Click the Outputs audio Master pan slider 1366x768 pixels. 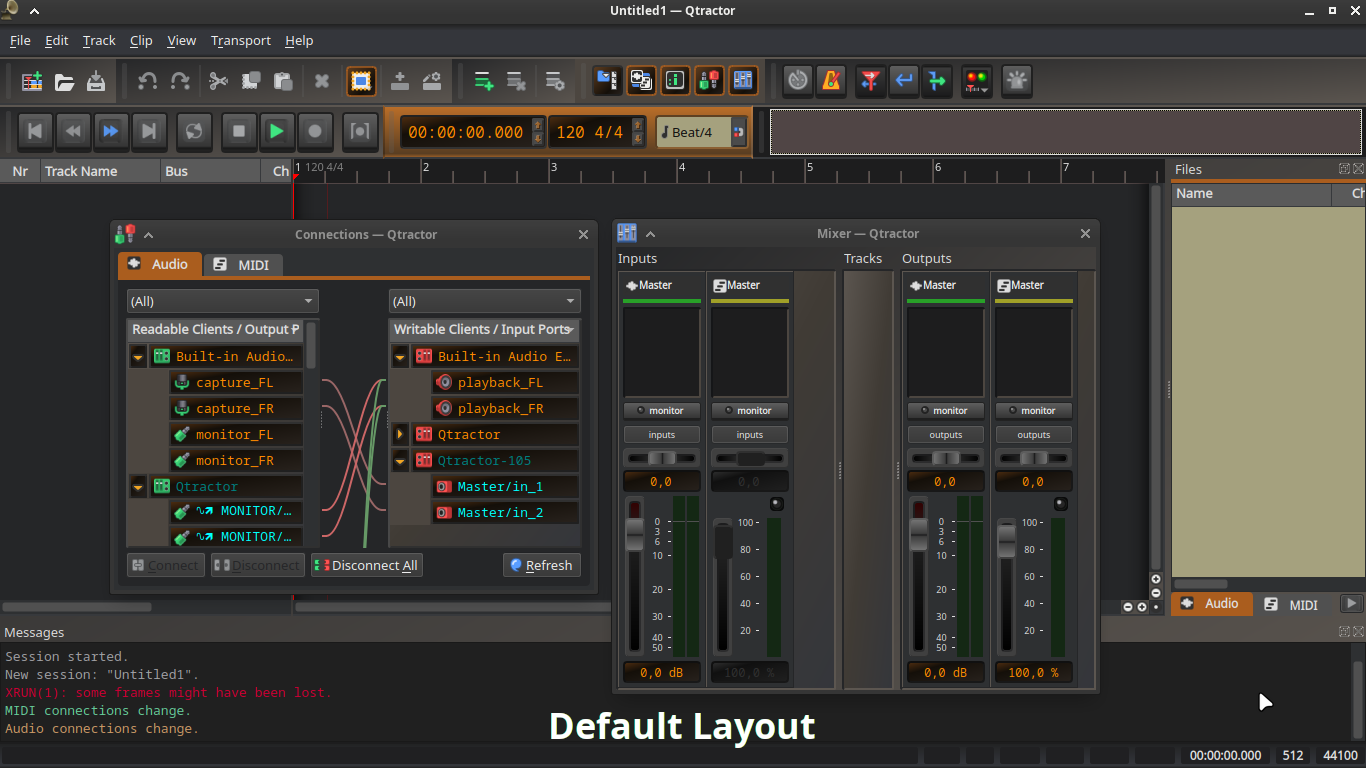(945, 458)
